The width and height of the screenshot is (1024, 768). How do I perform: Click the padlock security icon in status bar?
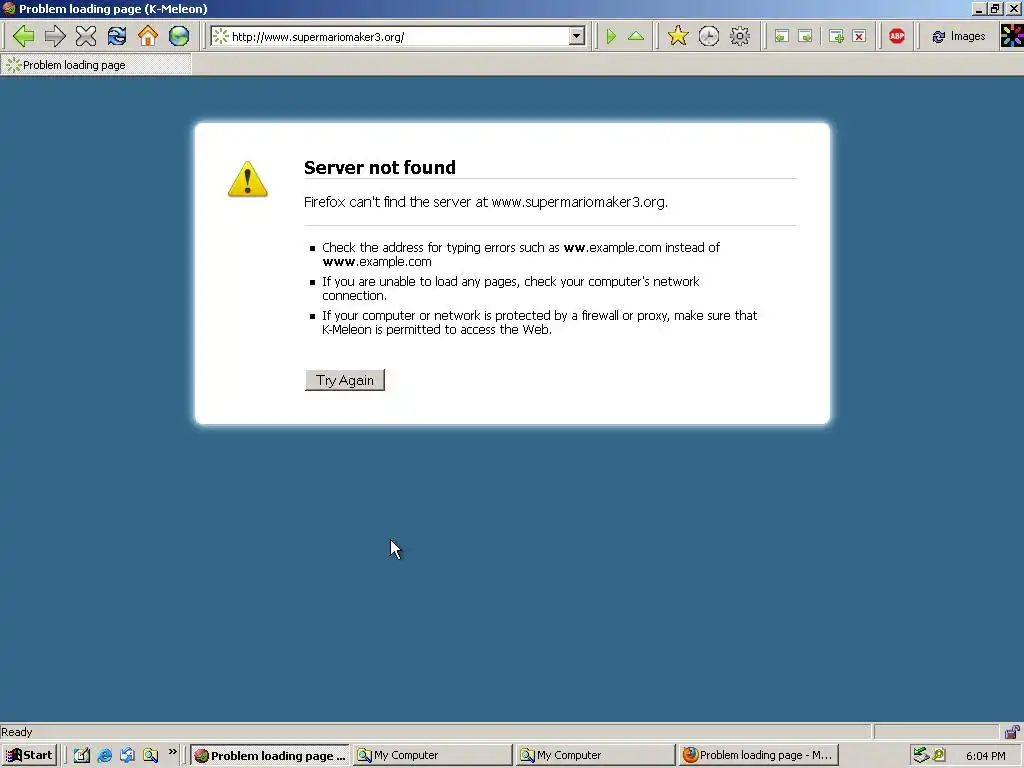[1012, 731]
